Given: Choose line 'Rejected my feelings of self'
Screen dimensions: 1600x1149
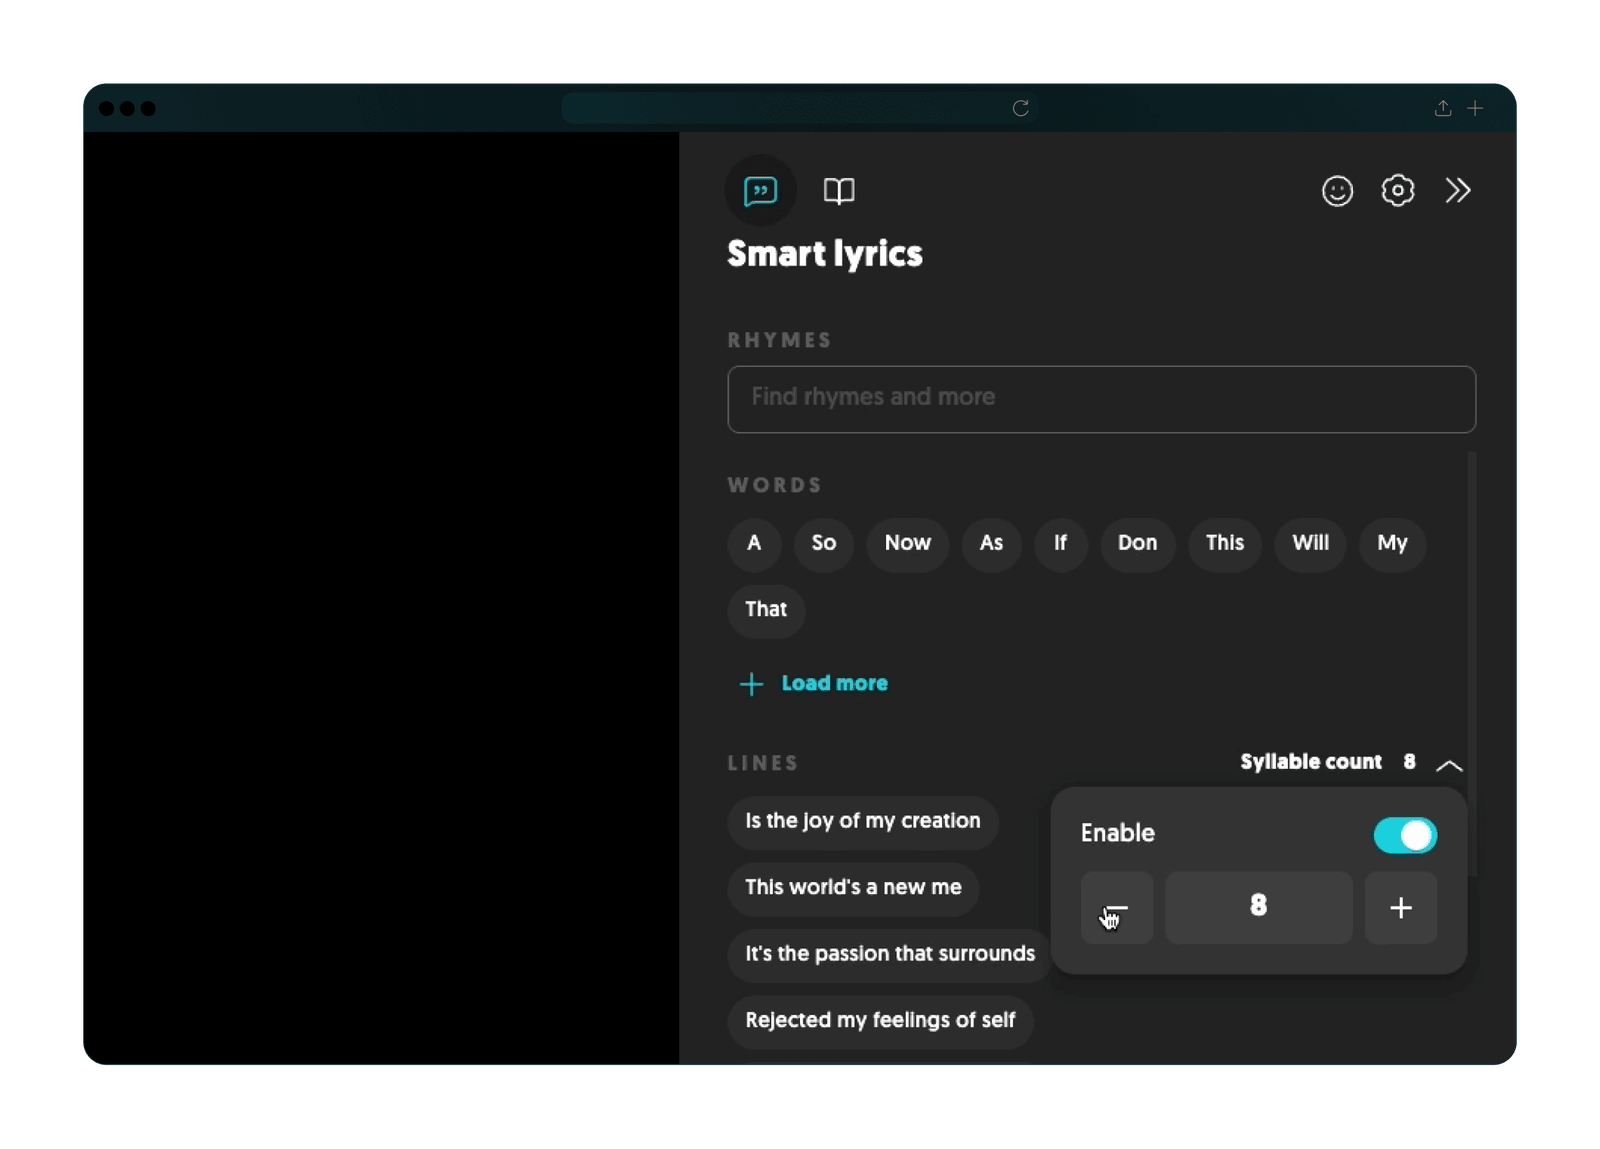Looking at the screenshot, I should tap(880, 1020).
